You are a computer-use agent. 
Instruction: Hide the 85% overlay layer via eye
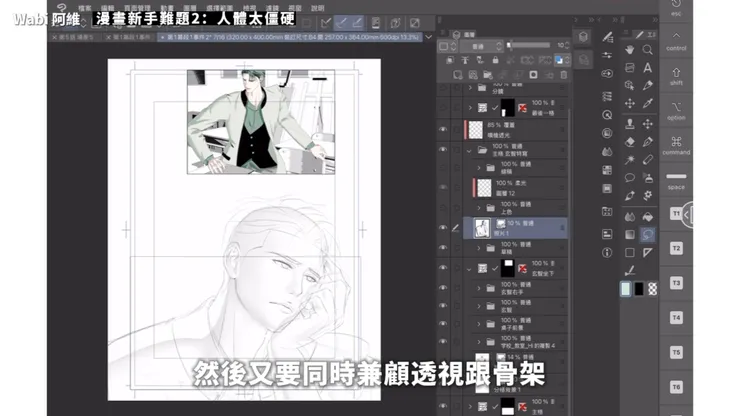point(443,129)
